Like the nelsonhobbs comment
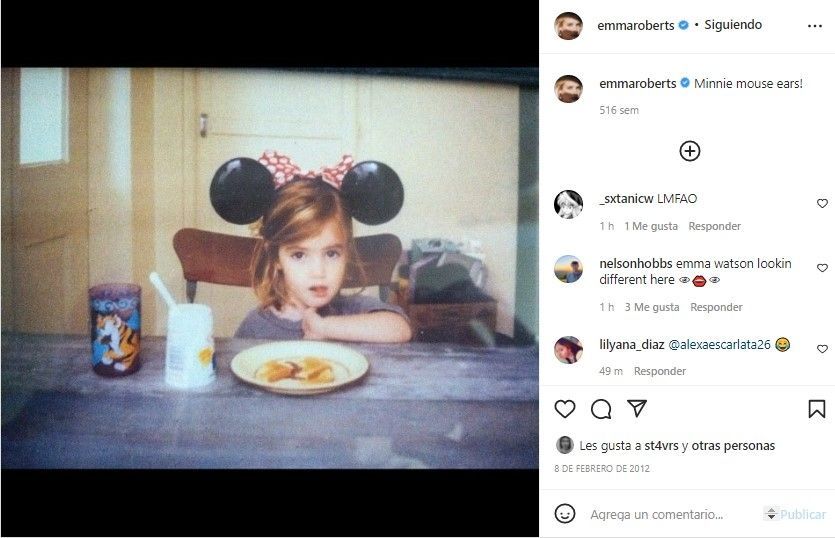 click(x=822, y=269)
